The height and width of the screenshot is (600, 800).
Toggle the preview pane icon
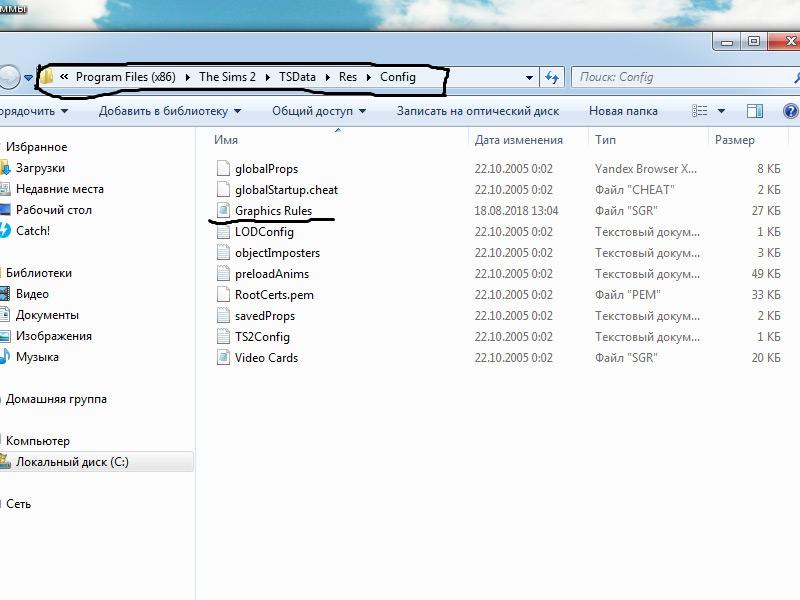pyautogui.click(x=755, y=111)
